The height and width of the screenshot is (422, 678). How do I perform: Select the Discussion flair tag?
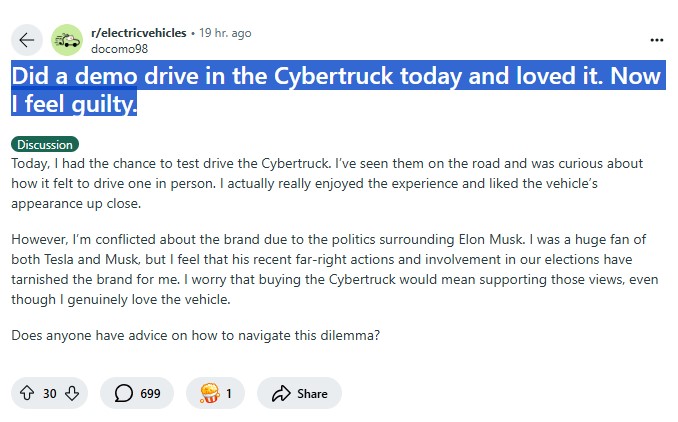(x=45, y=145)
